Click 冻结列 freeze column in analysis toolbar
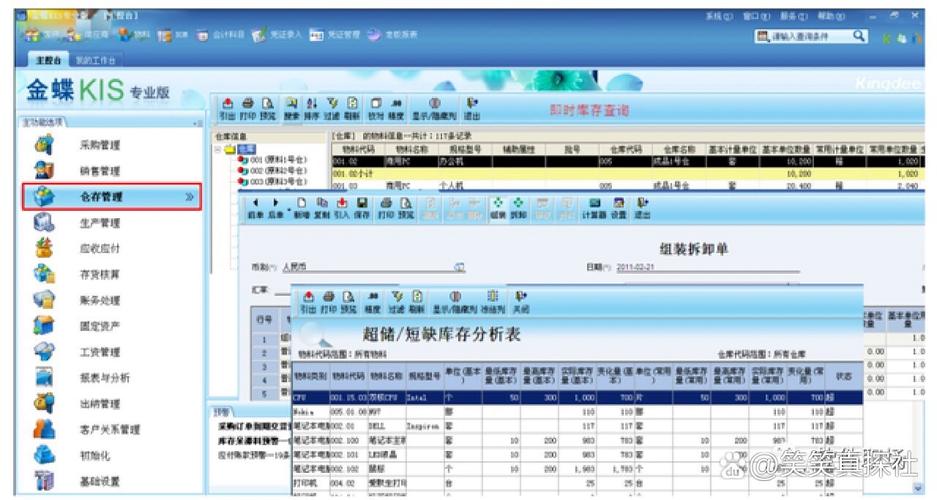The height and width of the screenshot is (500, 937). click(493, 302)
